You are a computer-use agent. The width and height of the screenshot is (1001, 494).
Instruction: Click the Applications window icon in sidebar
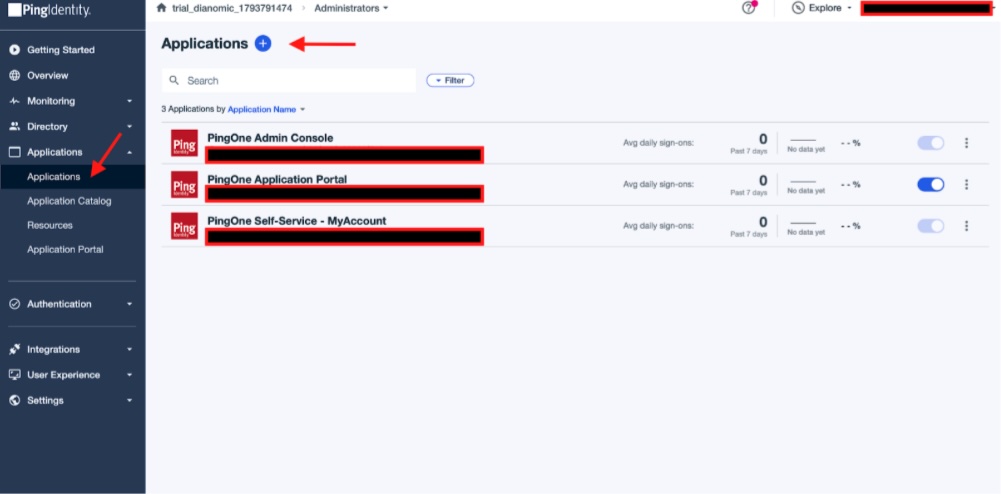[x=15, y=152]
